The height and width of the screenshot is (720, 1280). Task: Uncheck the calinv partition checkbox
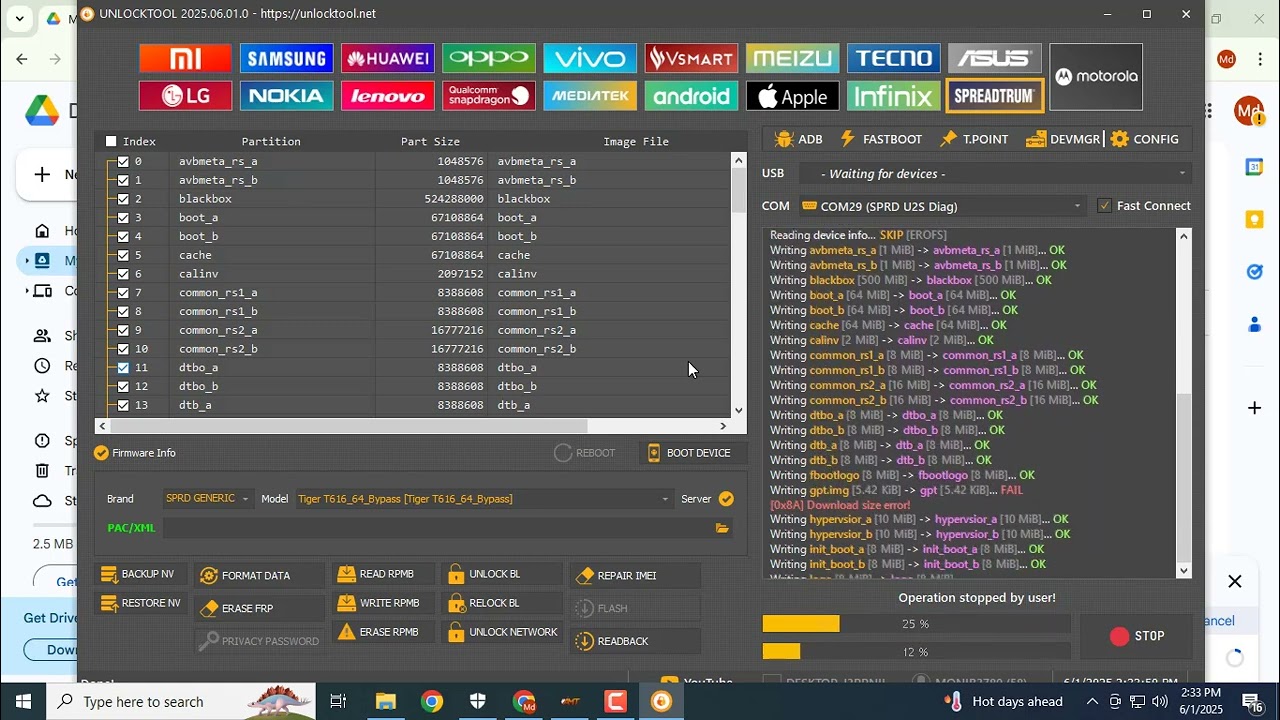coord(123,274)
